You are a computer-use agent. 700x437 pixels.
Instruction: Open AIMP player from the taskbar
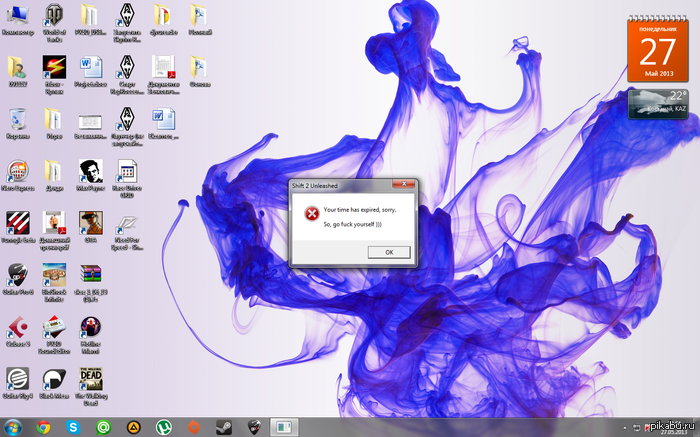click(x=133, y=428)
